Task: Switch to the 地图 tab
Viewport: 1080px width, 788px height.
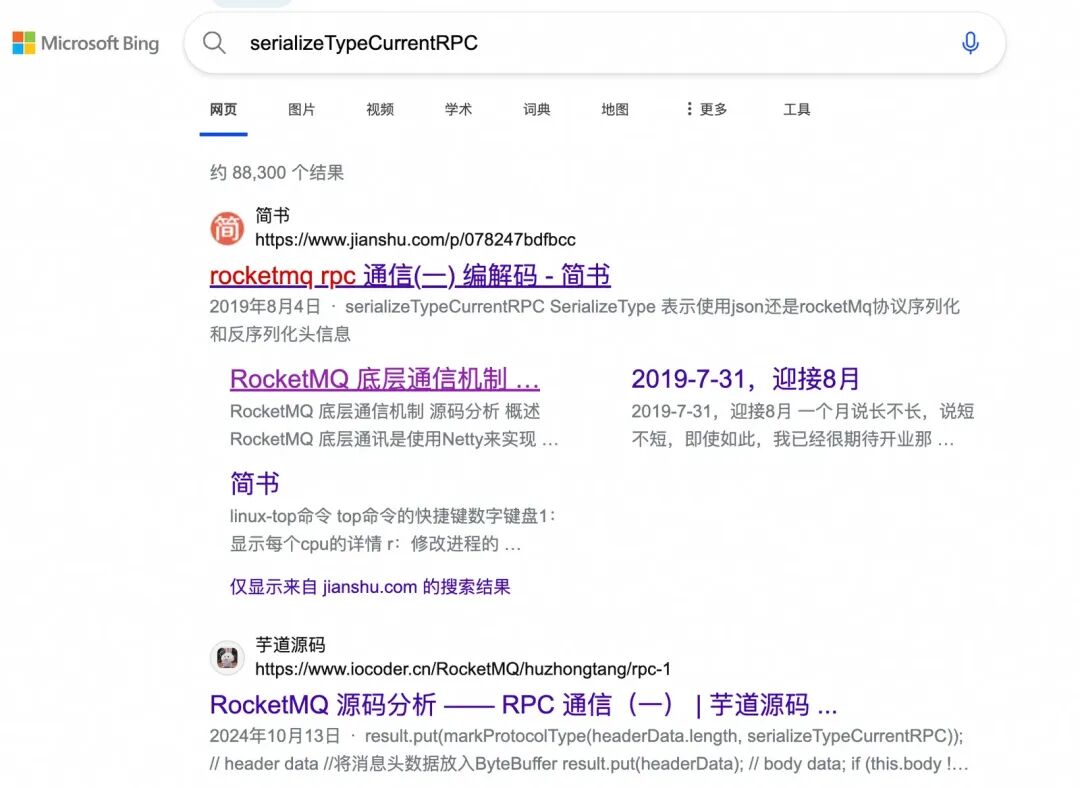Action: coord(615,110)
